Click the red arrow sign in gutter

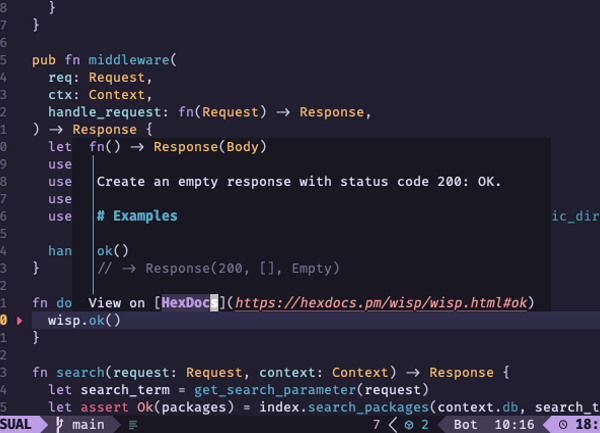19,320
